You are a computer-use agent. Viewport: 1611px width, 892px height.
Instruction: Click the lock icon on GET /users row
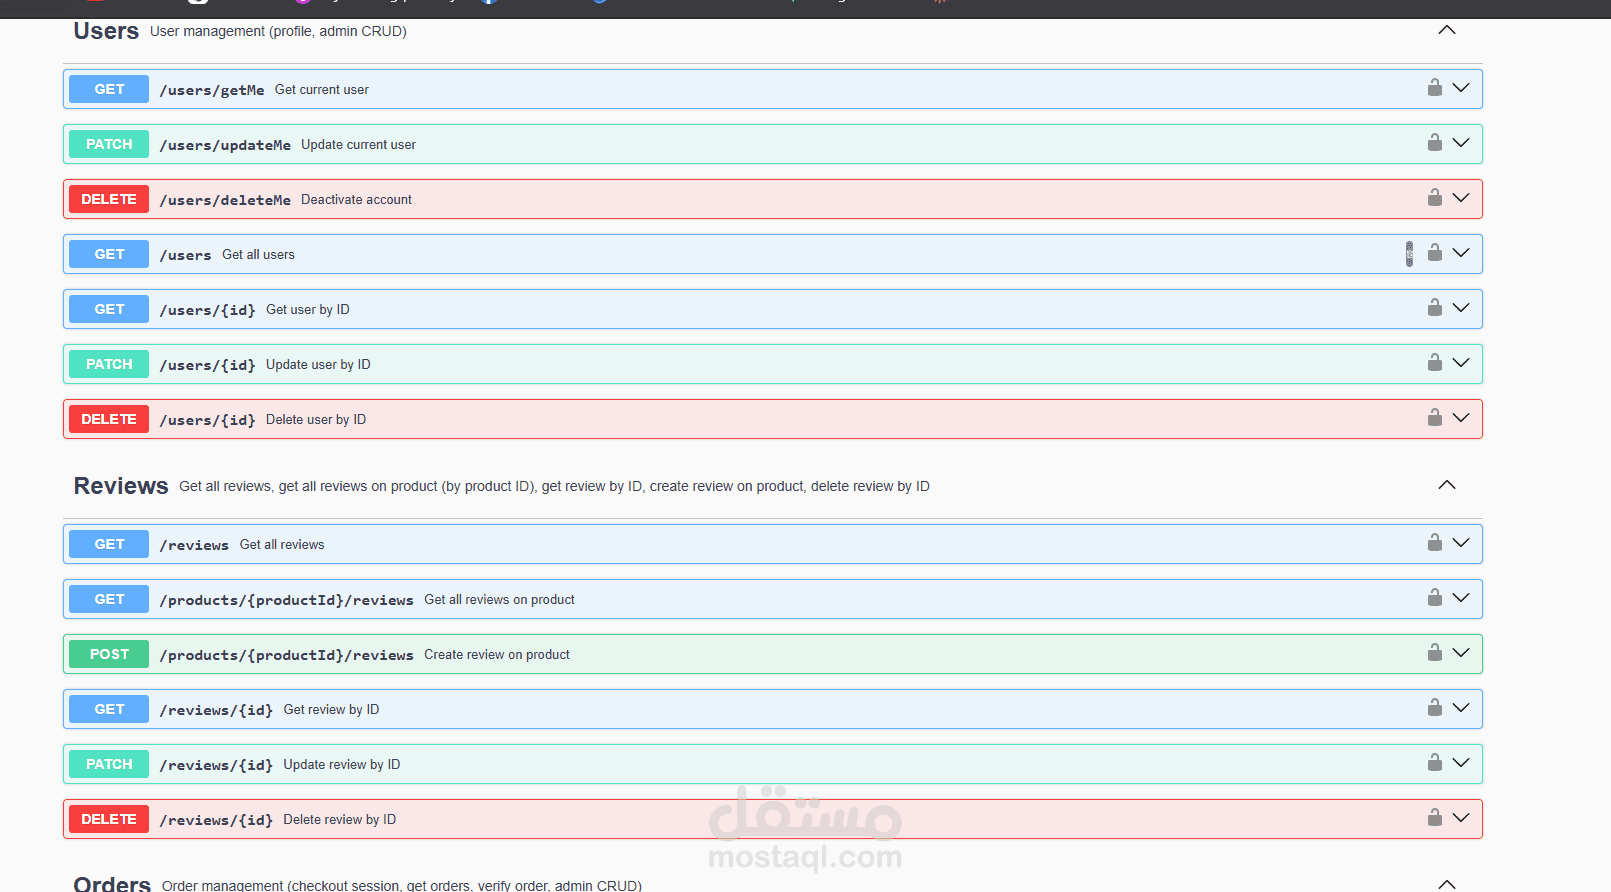coord(1434,253)
